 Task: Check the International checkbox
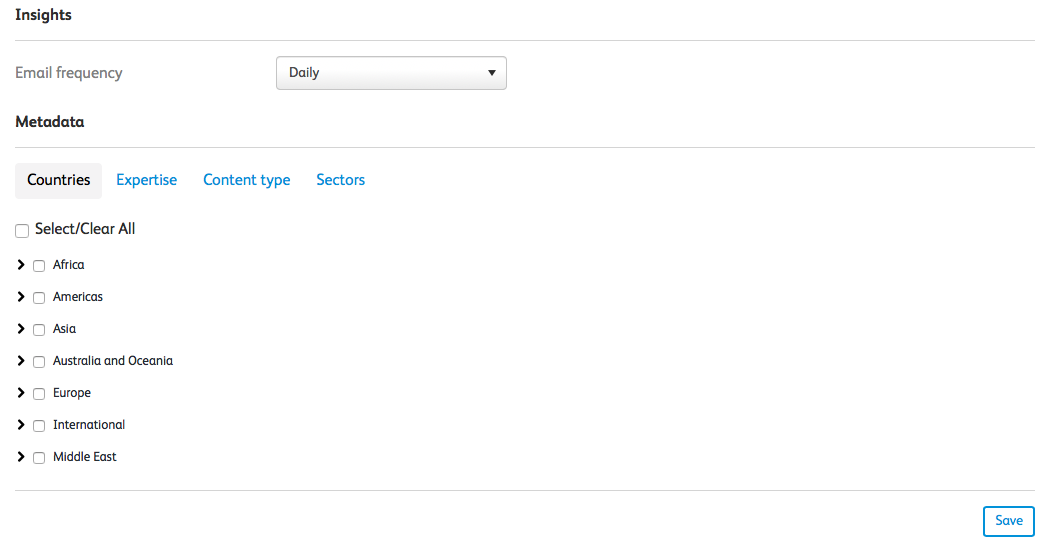(39, 426)
